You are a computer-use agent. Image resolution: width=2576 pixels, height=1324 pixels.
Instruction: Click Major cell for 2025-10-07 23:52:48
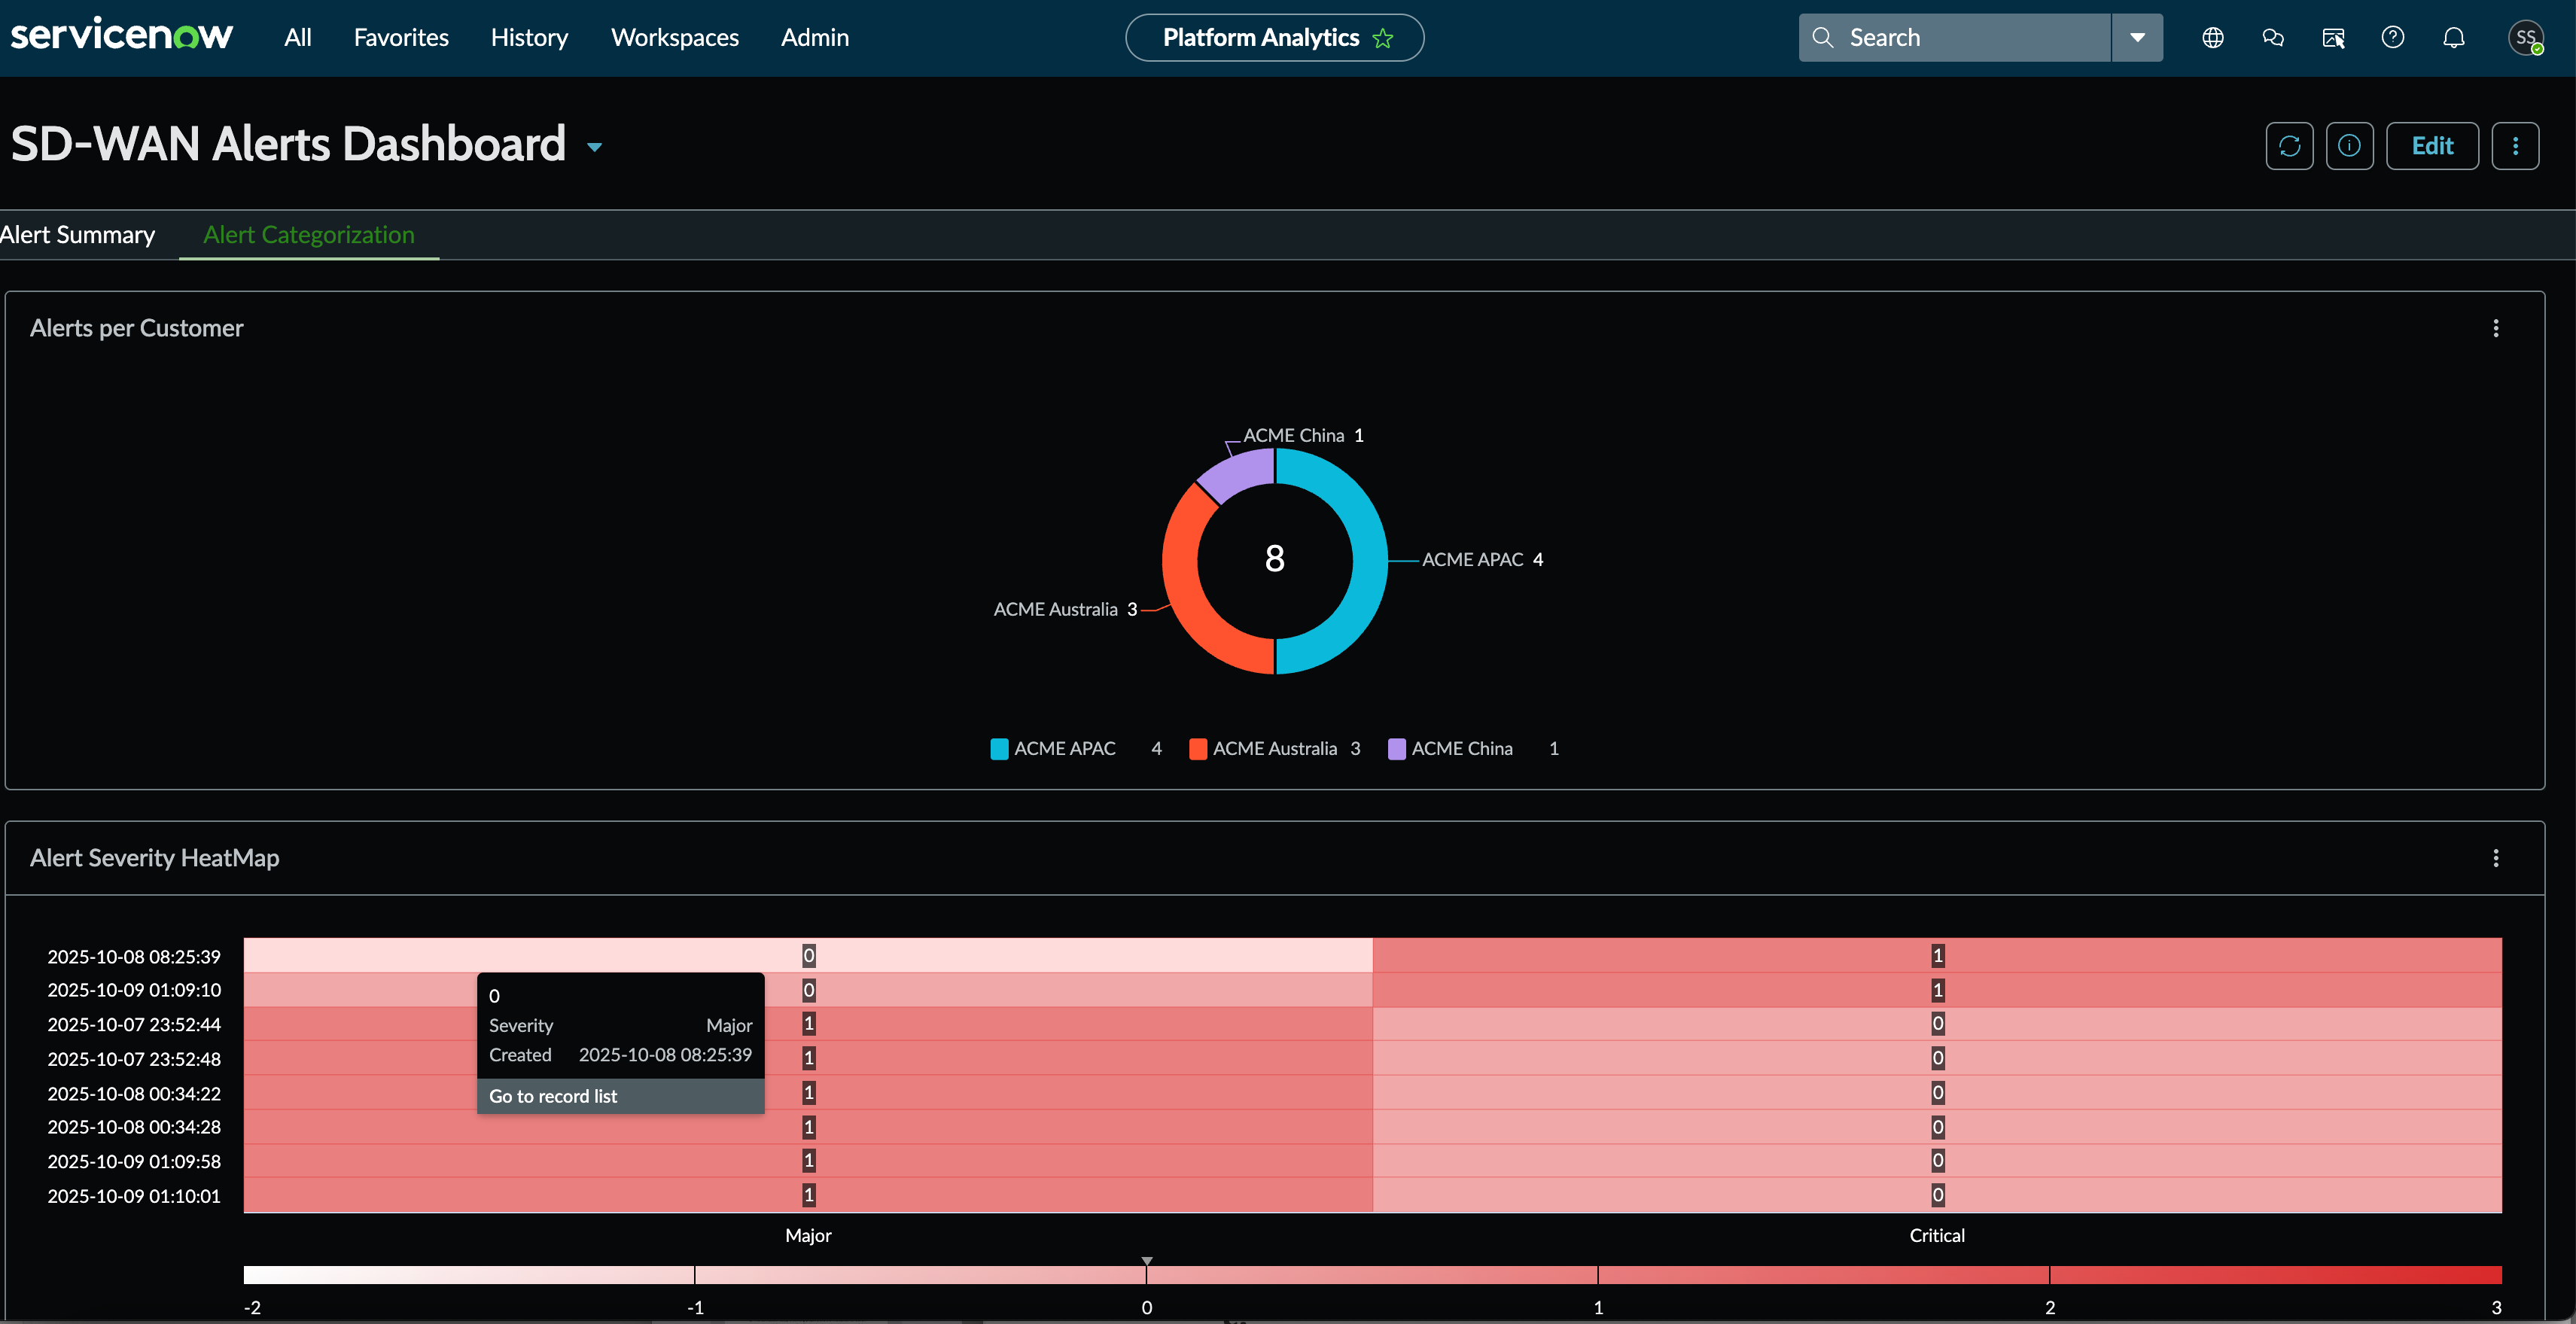[808, 1058]
